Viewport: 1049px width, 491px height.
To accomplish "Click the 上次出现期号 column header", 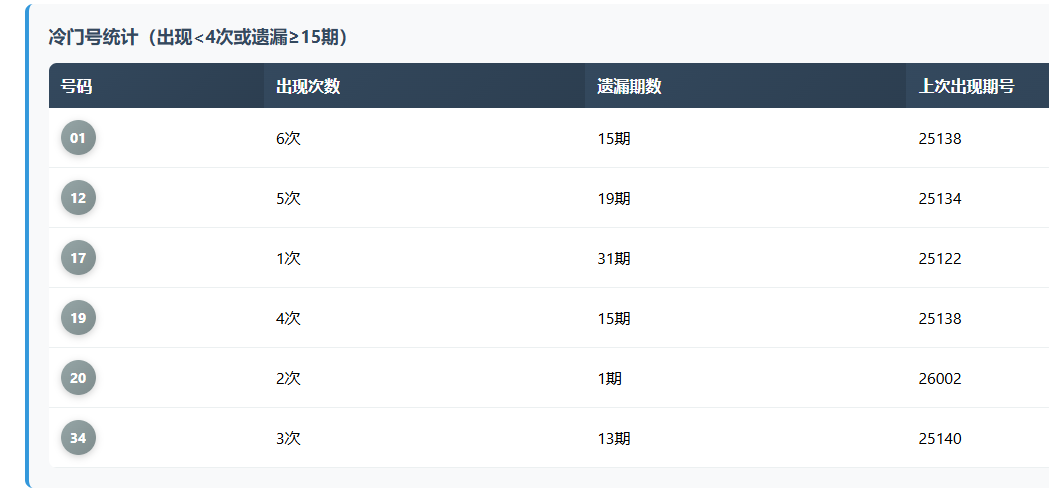I will click(966, 86).
